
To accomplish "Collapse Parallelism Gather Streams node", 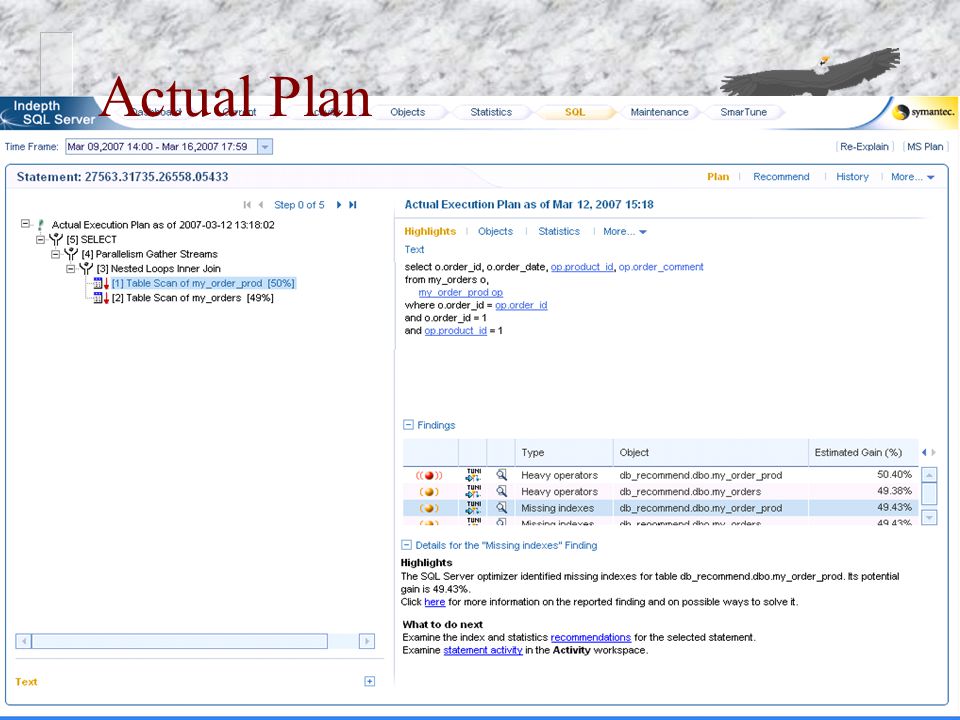I will (55, 254).
